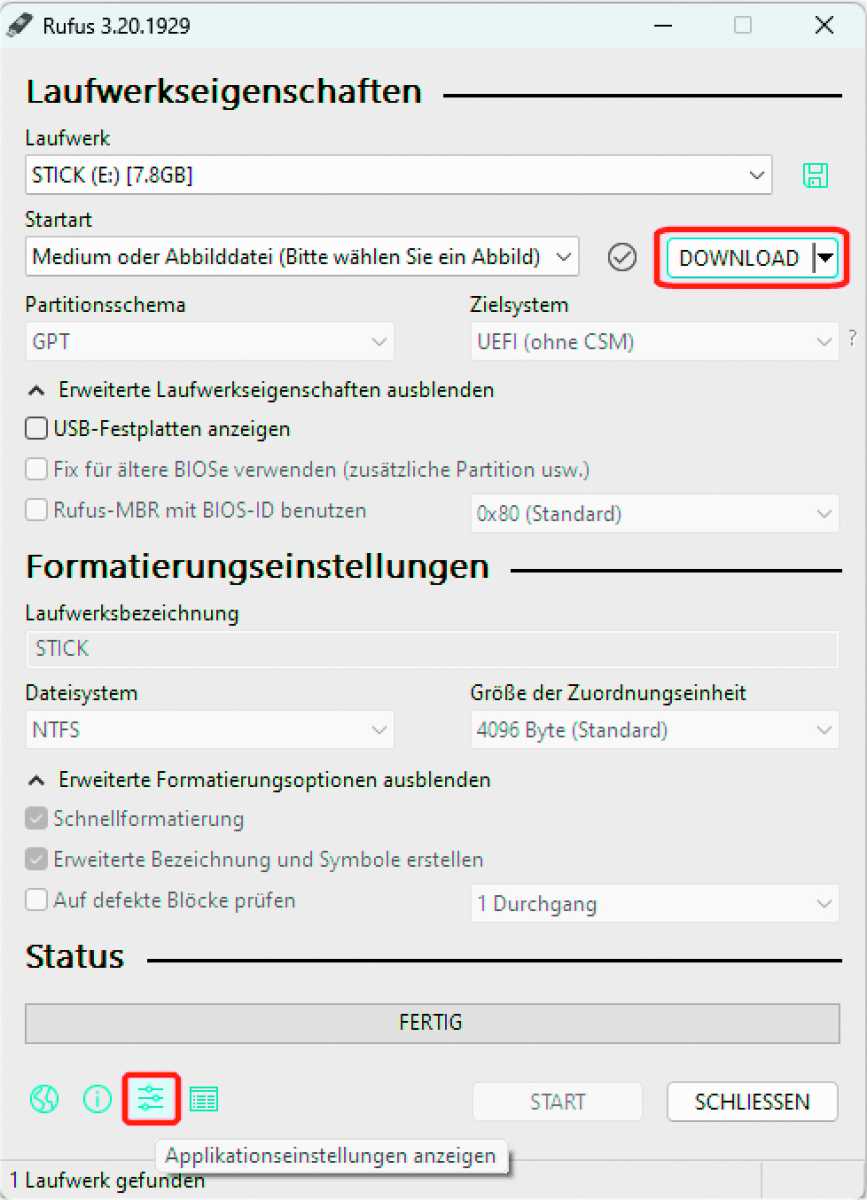Open the 1 Durchgang dropdown

click(x=655, y=904)
